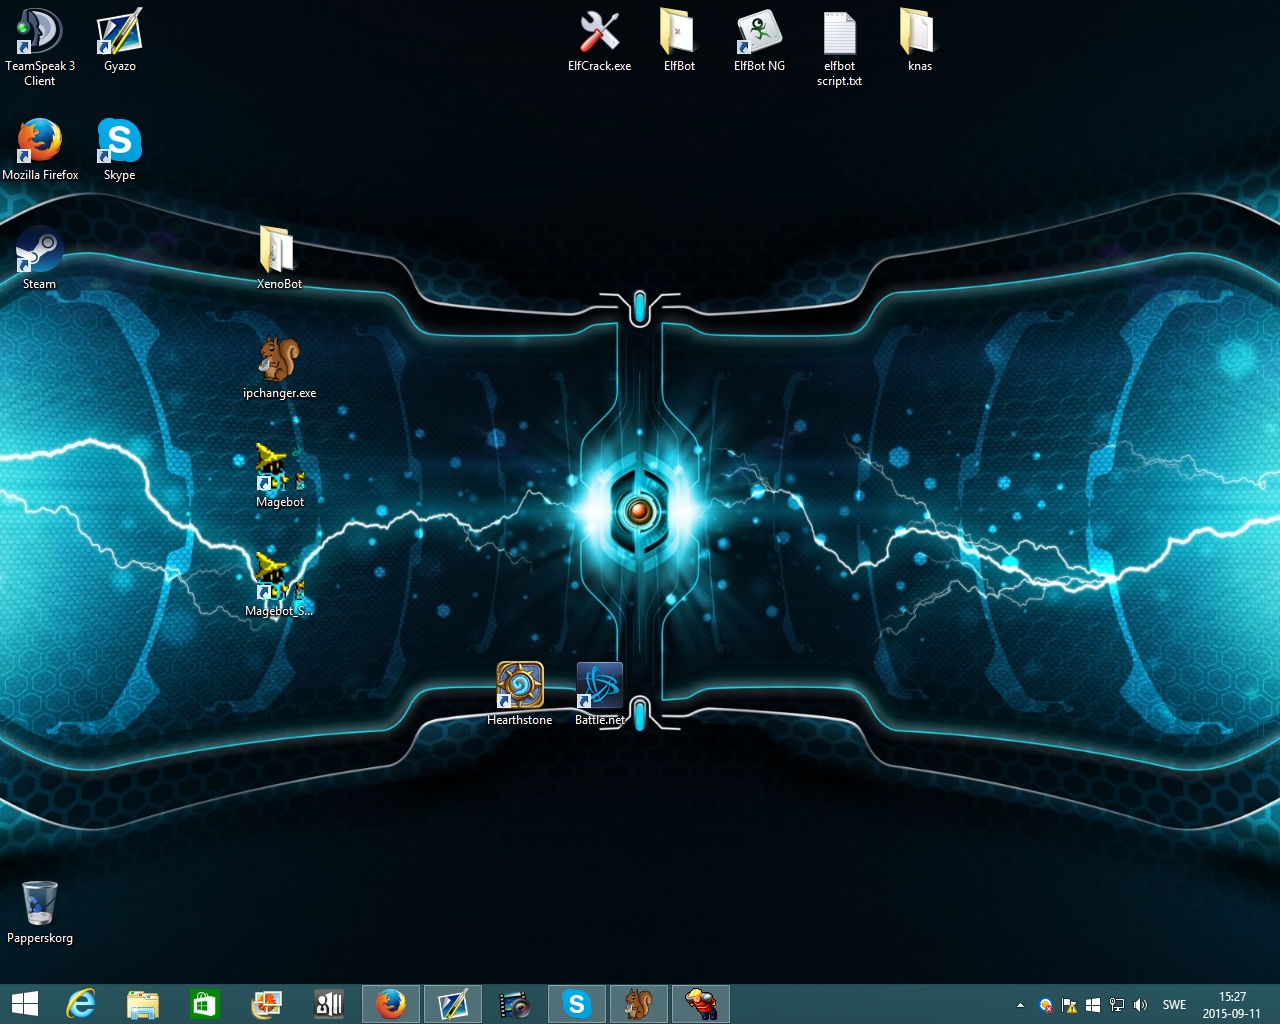Open the clock showing 15:27
The width and height of the screenshot is (1280, 1024).
(x=1232, y=1005)
